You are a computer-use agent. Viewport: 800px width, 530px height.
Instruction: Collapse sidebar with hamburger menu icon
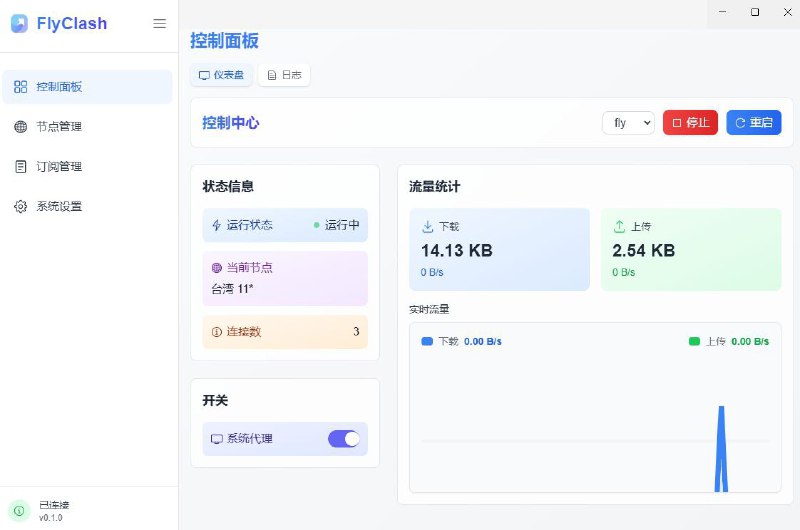[x=159, y=24]
